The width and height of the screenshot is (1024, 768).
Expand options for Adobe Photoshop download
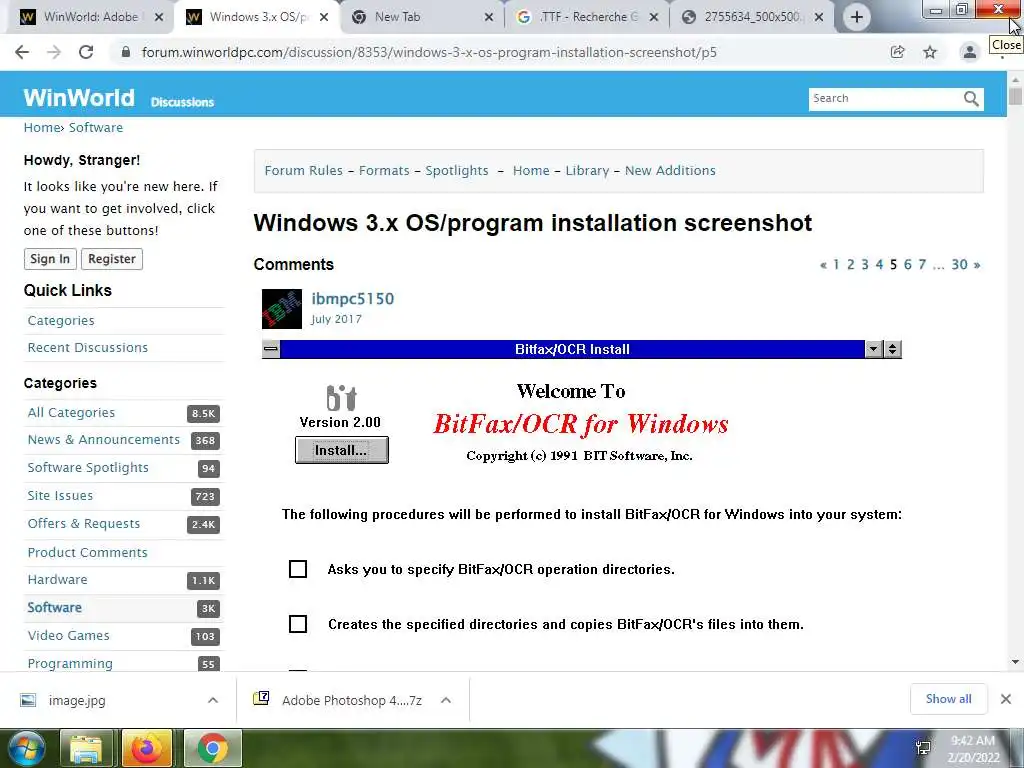[x=446, y=700]
